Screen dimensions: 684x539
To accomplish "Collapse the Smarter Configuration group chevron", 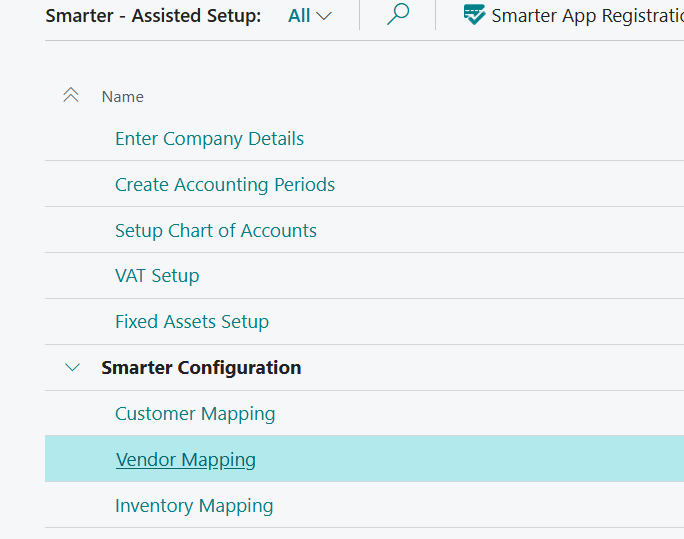I will 72,367.
